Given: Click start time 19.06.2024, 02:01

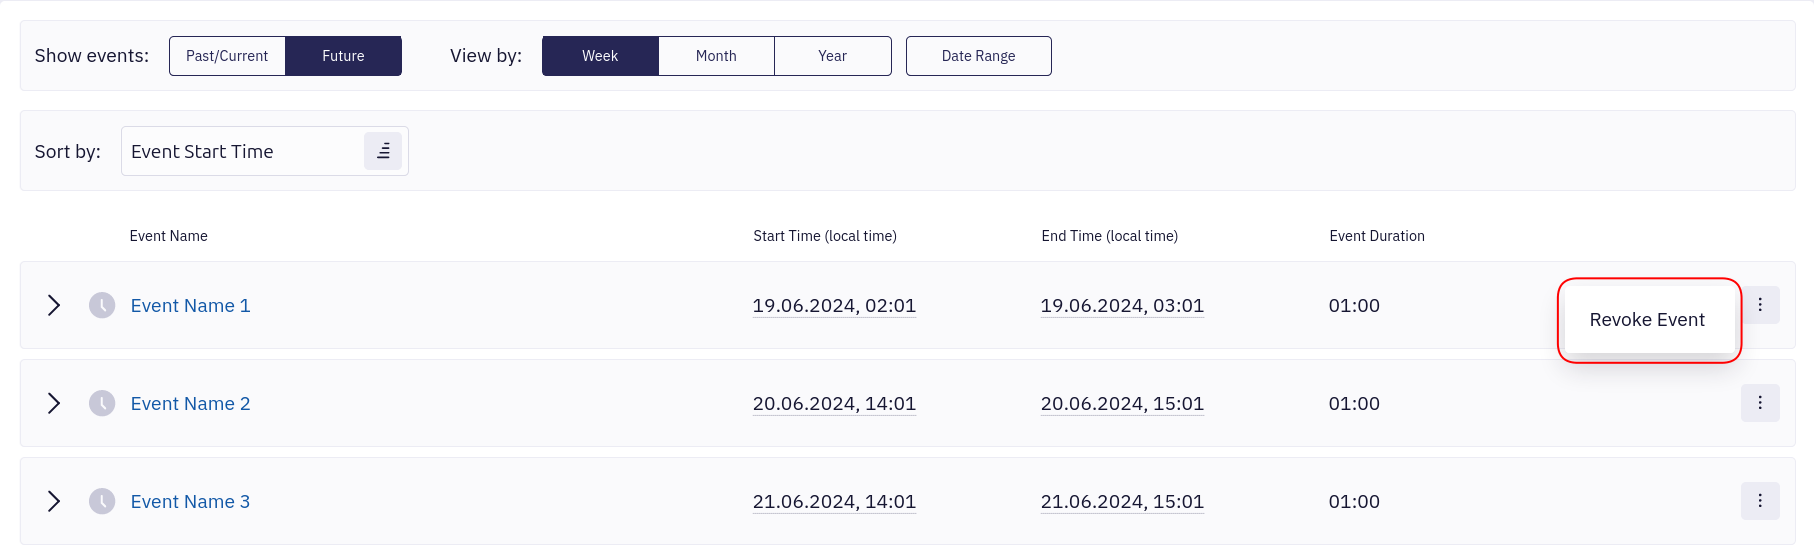Looking at the screenshot, I should pyautogui.click(x=834, y=305).
